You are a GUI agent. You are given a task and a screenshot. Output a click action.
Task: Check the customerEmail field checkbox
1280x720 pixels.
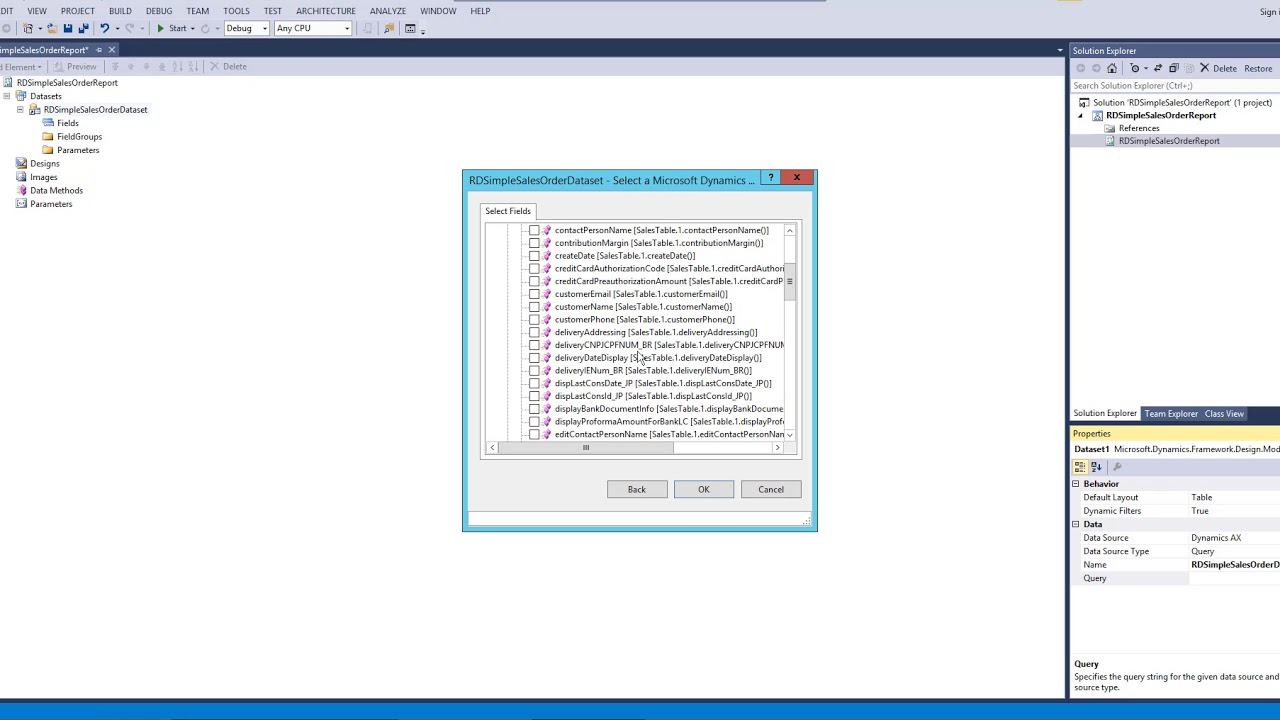pos(534,294)
